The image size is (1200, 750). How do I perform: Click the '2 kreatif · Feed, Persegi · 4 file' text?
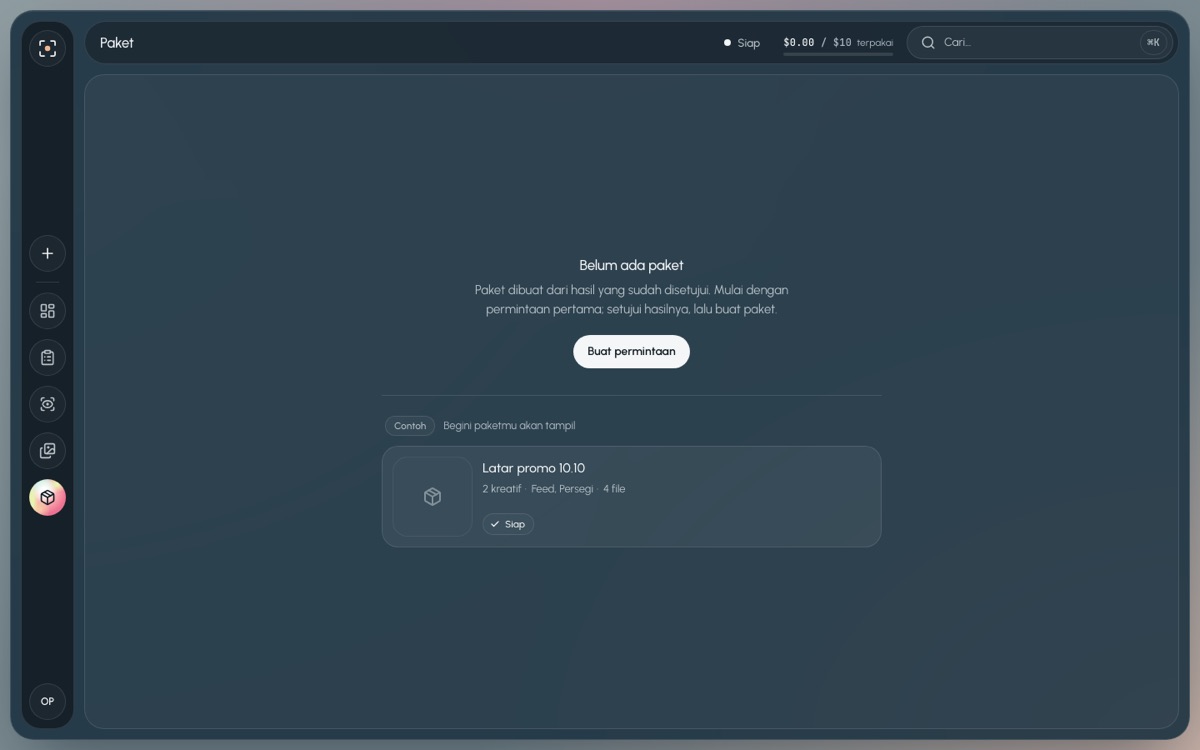[554, 489]
